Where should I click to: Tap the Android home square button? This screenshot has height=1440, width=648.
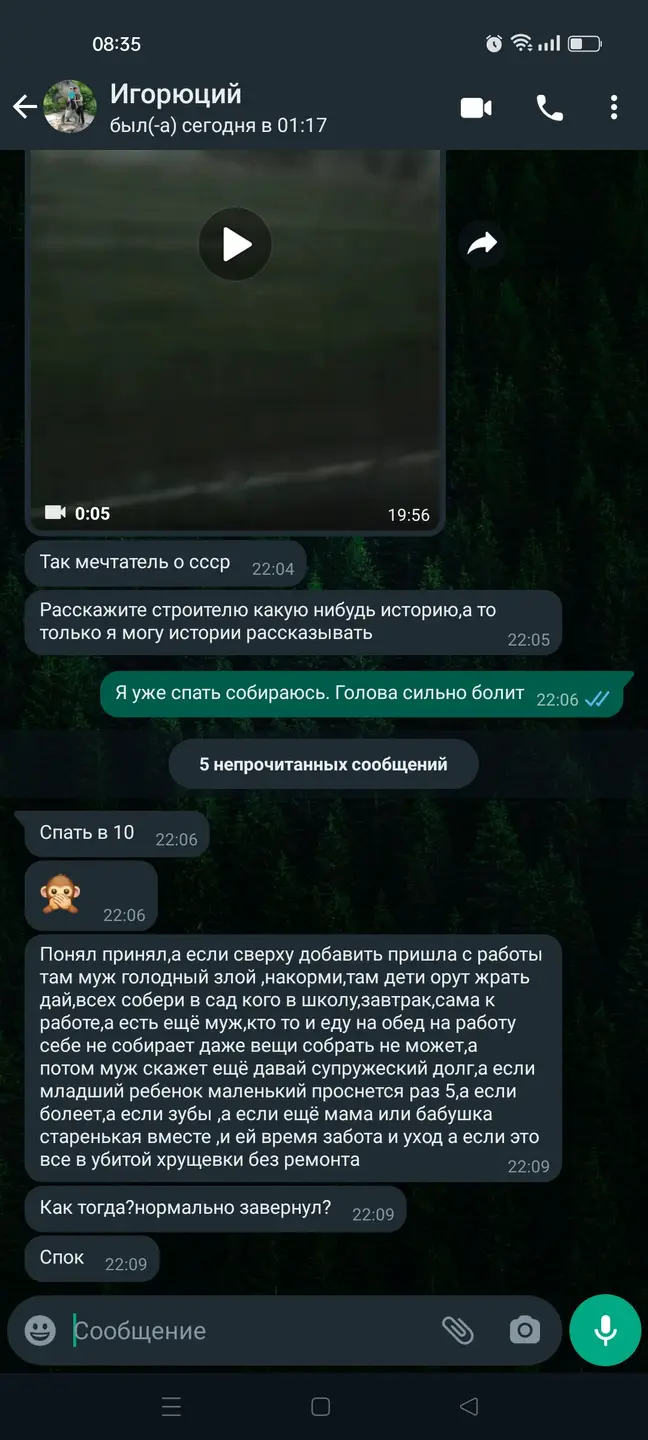pyautogui.click(x=321, y=1407)
